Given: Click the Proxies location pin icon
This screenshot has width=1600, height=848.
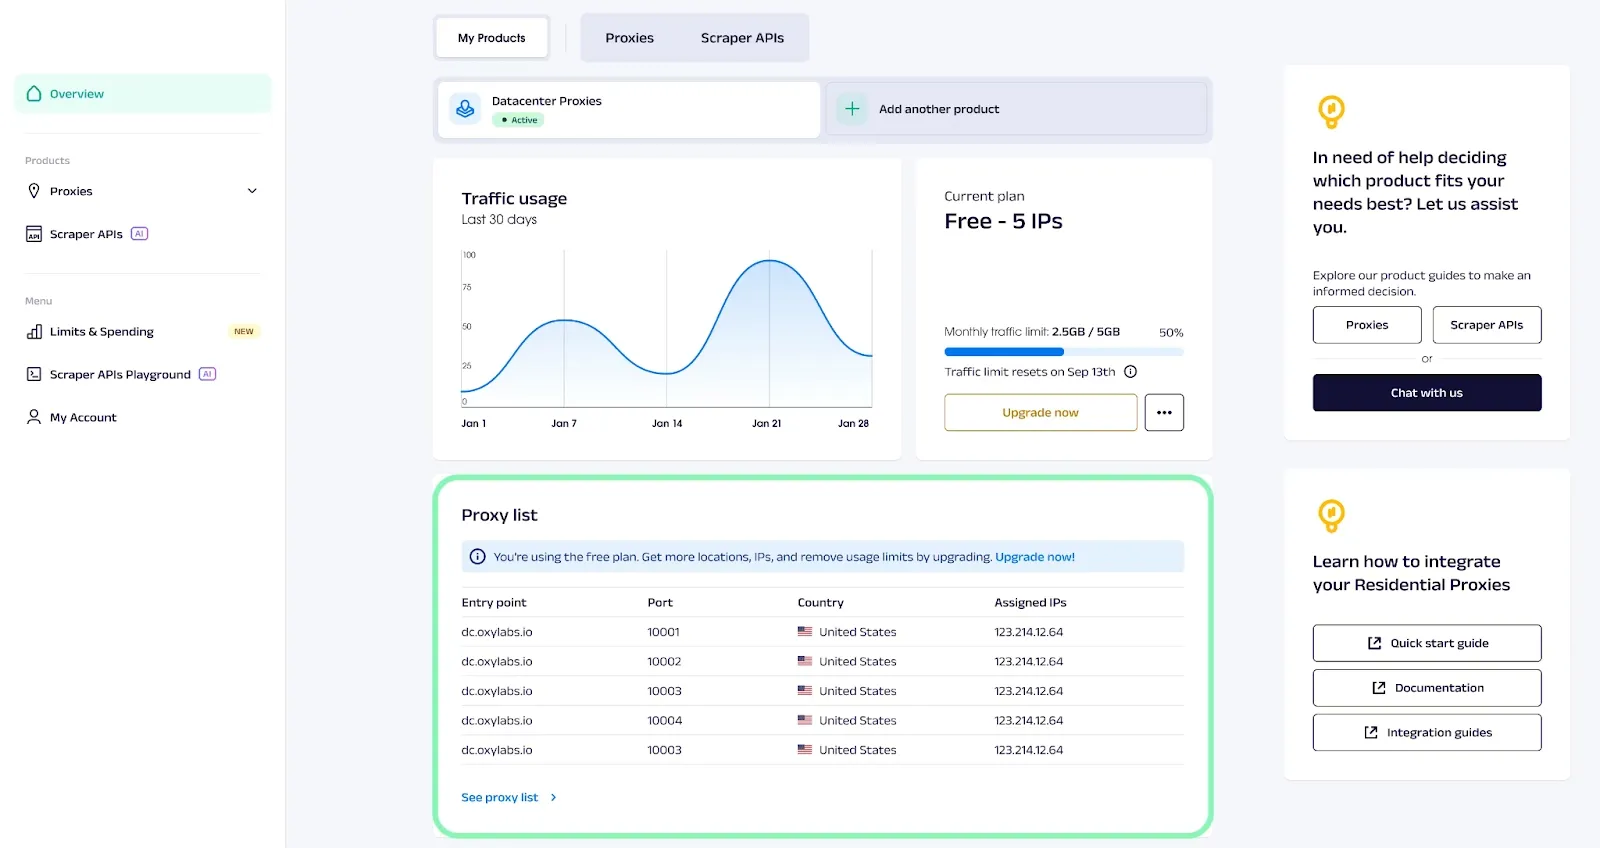Looking at the screenshot, I should click(x=34, y=191).
